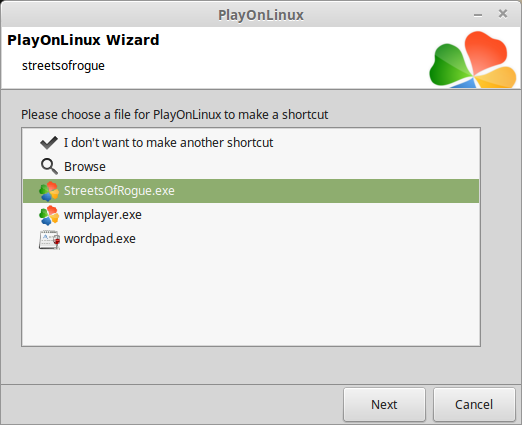Click the PlayOnLinux title bar text
The width and height of the screenshot is (522, 425).
click(x=261, y=15)
